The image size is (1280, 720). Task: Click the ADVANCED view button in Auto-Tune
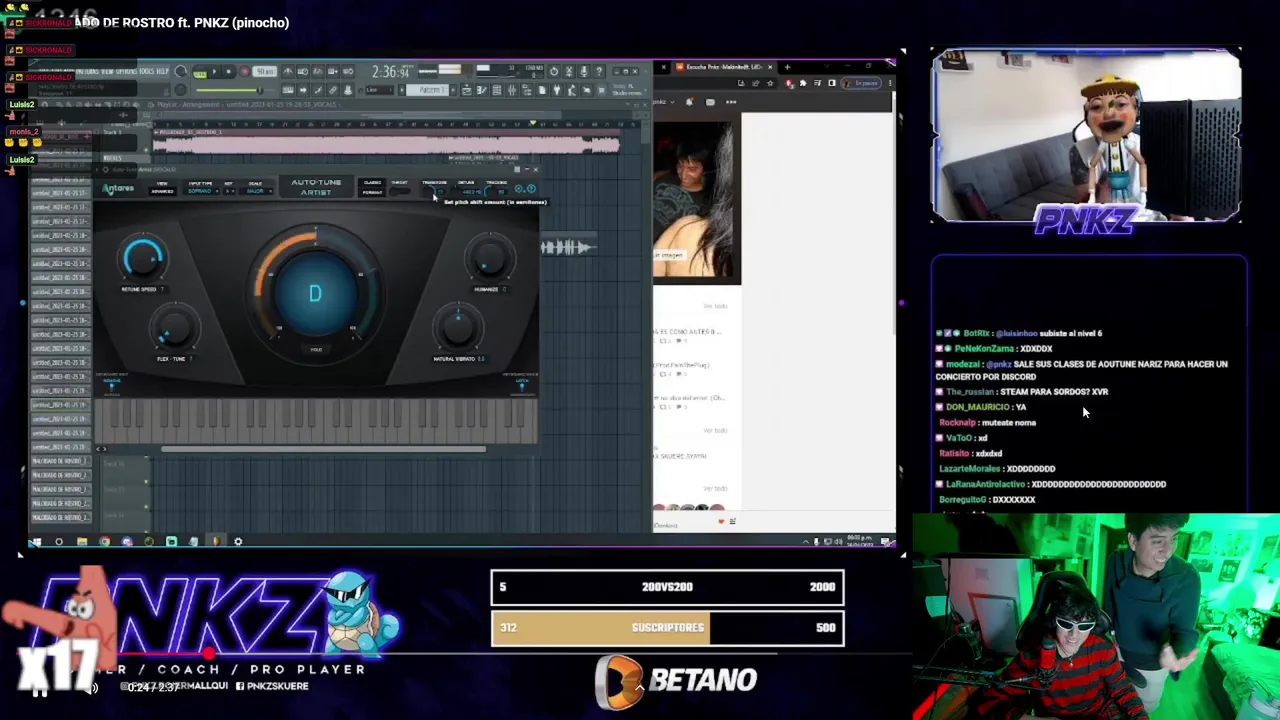162,191
